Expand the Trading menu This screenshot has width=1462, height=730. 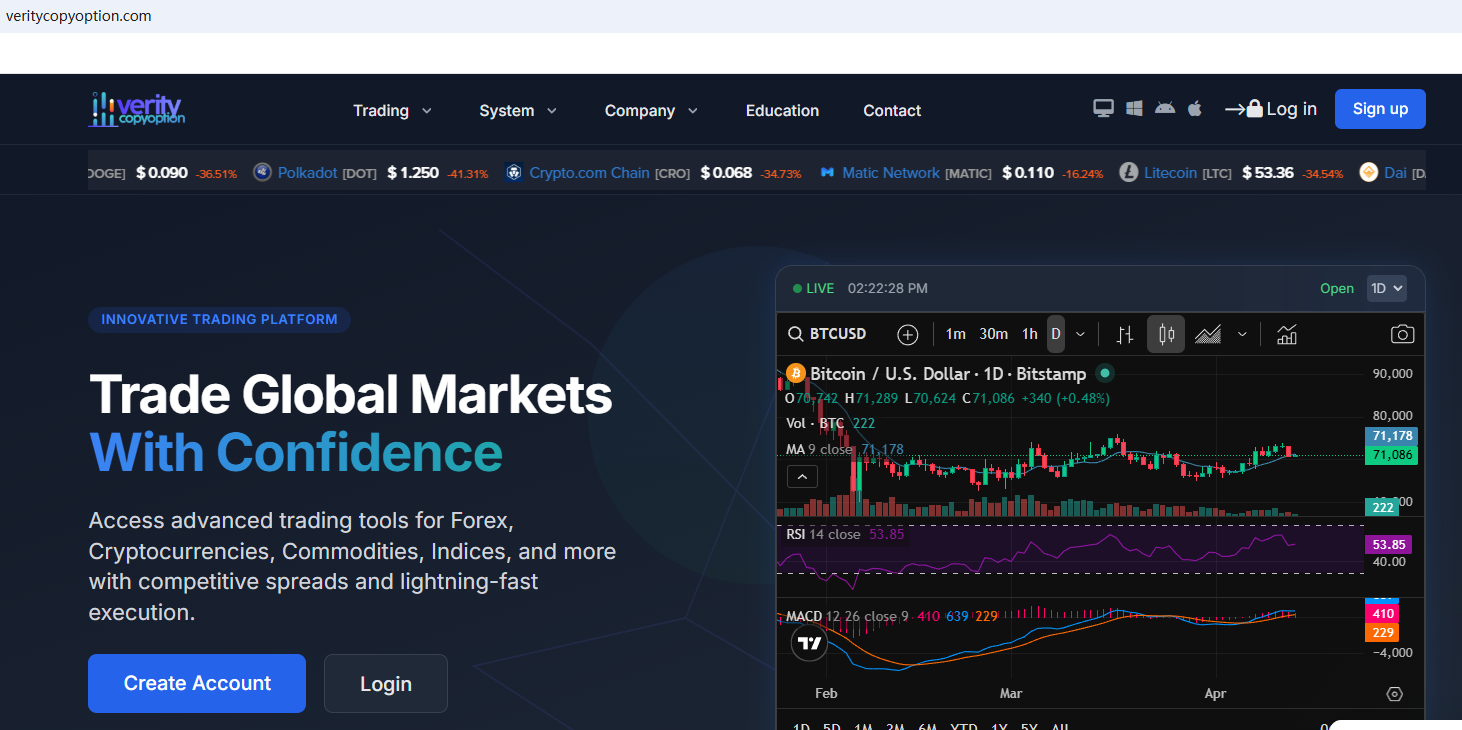(392, 110)
